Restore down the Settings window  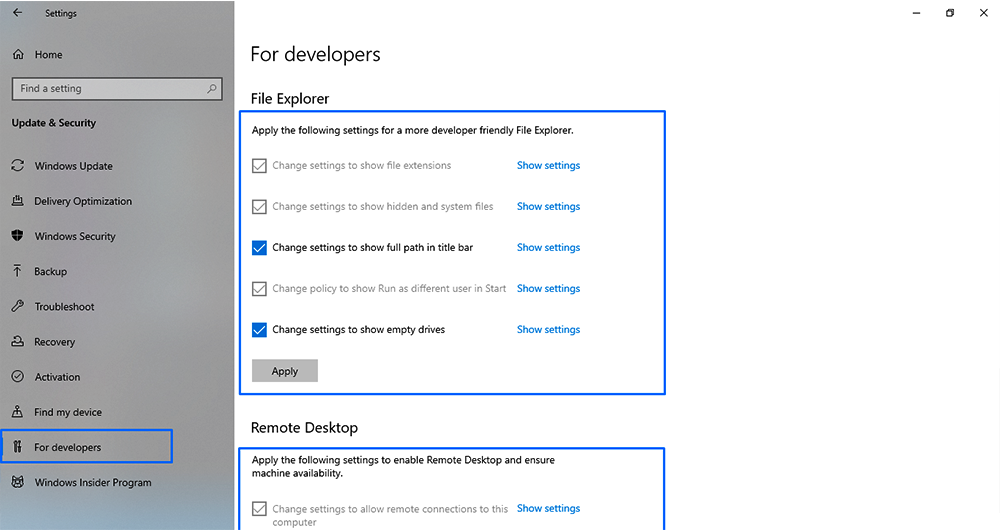click(950, 13)
